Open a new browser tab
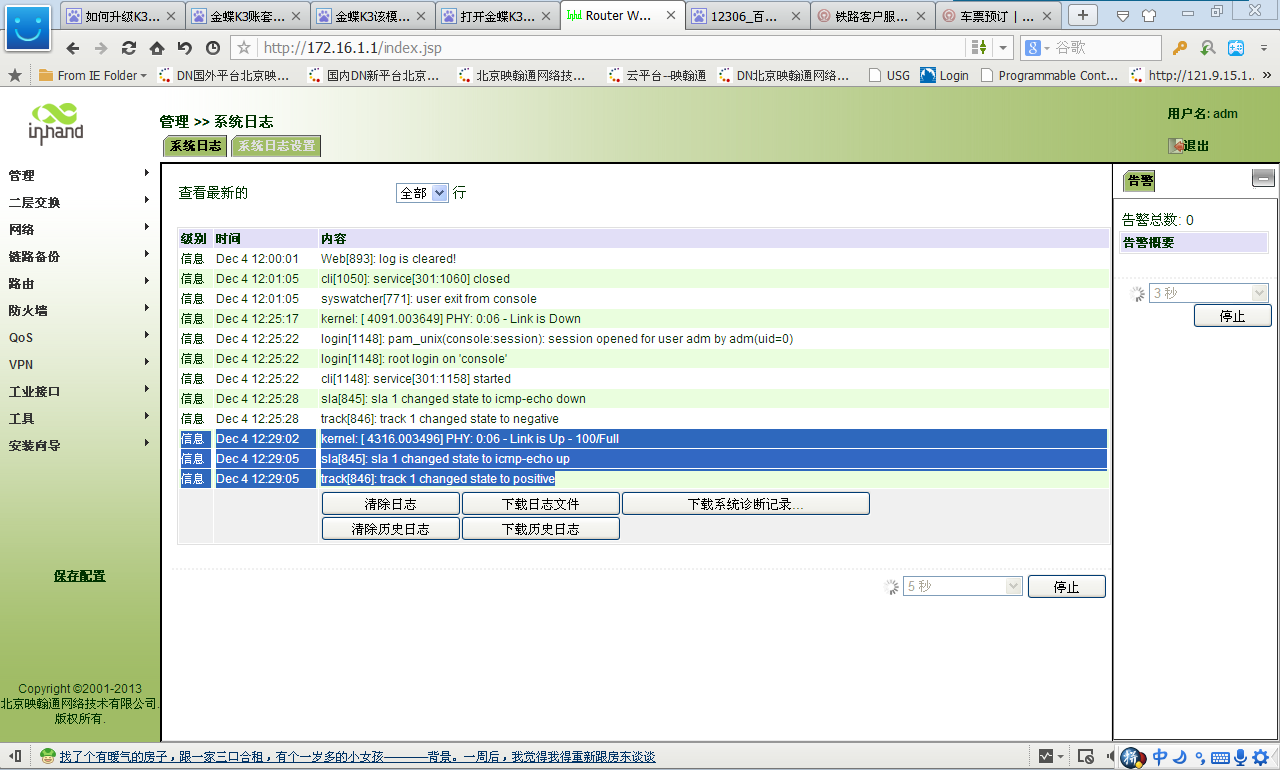The image size is (1280, 770). point(1083,15)
